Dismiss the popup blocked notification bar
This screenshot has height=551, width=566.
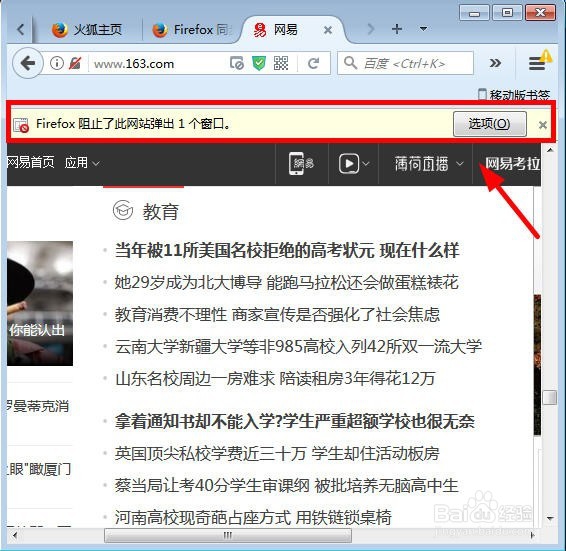pyautogui.click(x=543, y=125)
